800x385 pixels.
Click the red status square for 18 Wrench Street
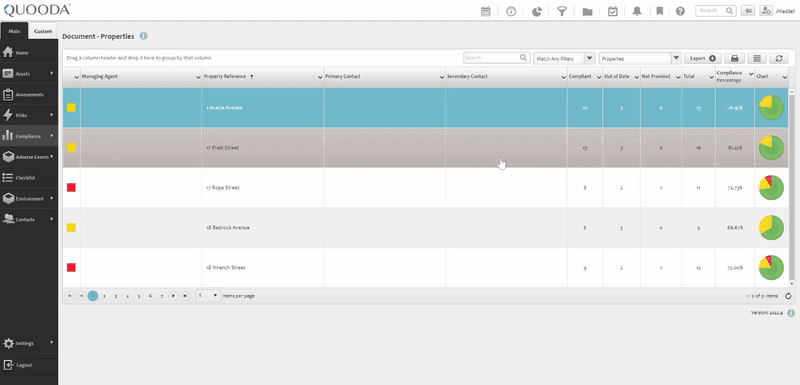click(x=71, y=267)
